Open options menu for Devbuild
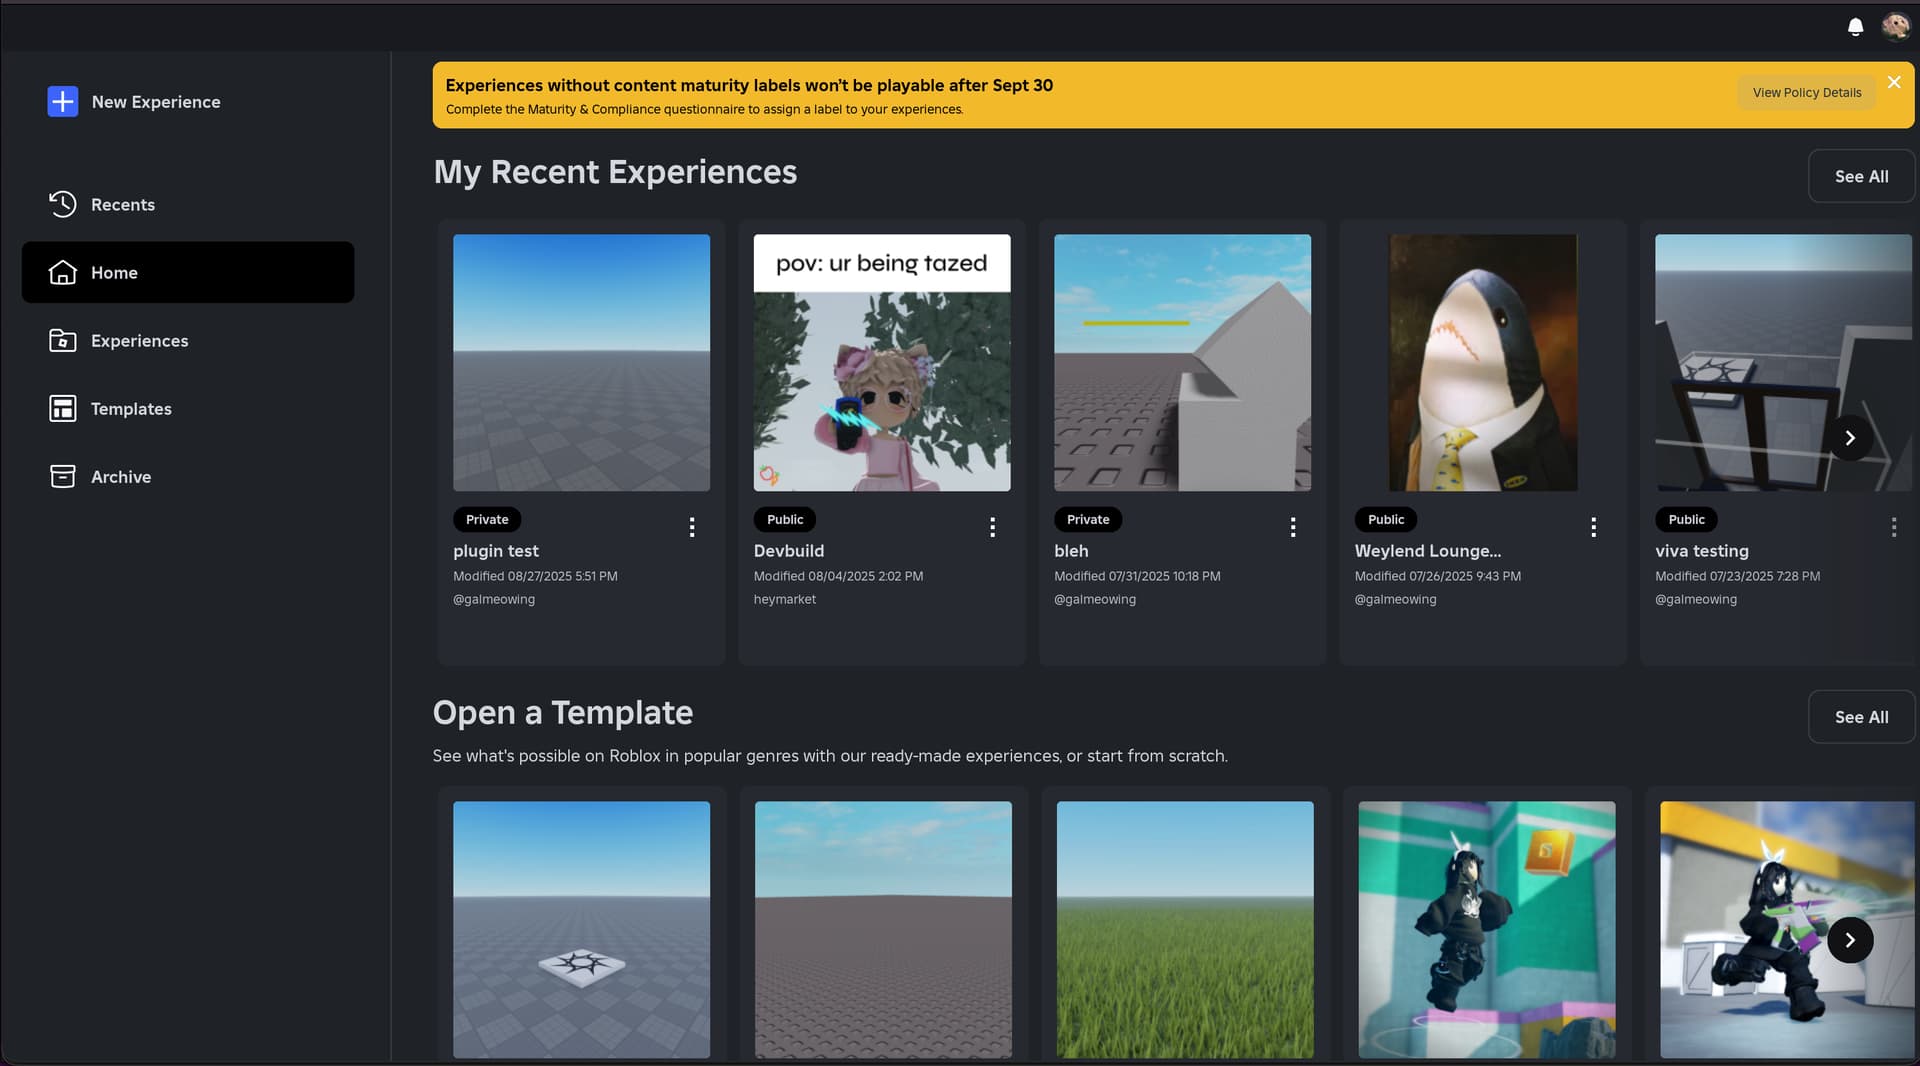Screen dimensions: 1920x1066 (992, 527)
